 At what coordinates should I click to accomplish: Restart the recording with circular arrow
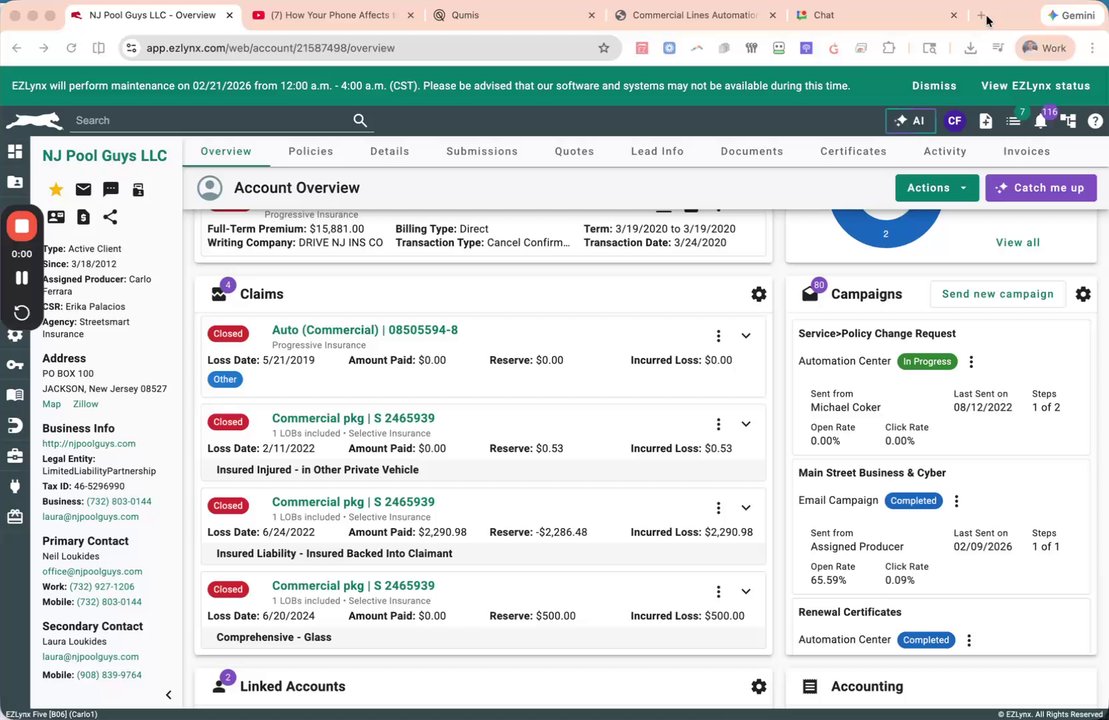click(22, 313)
